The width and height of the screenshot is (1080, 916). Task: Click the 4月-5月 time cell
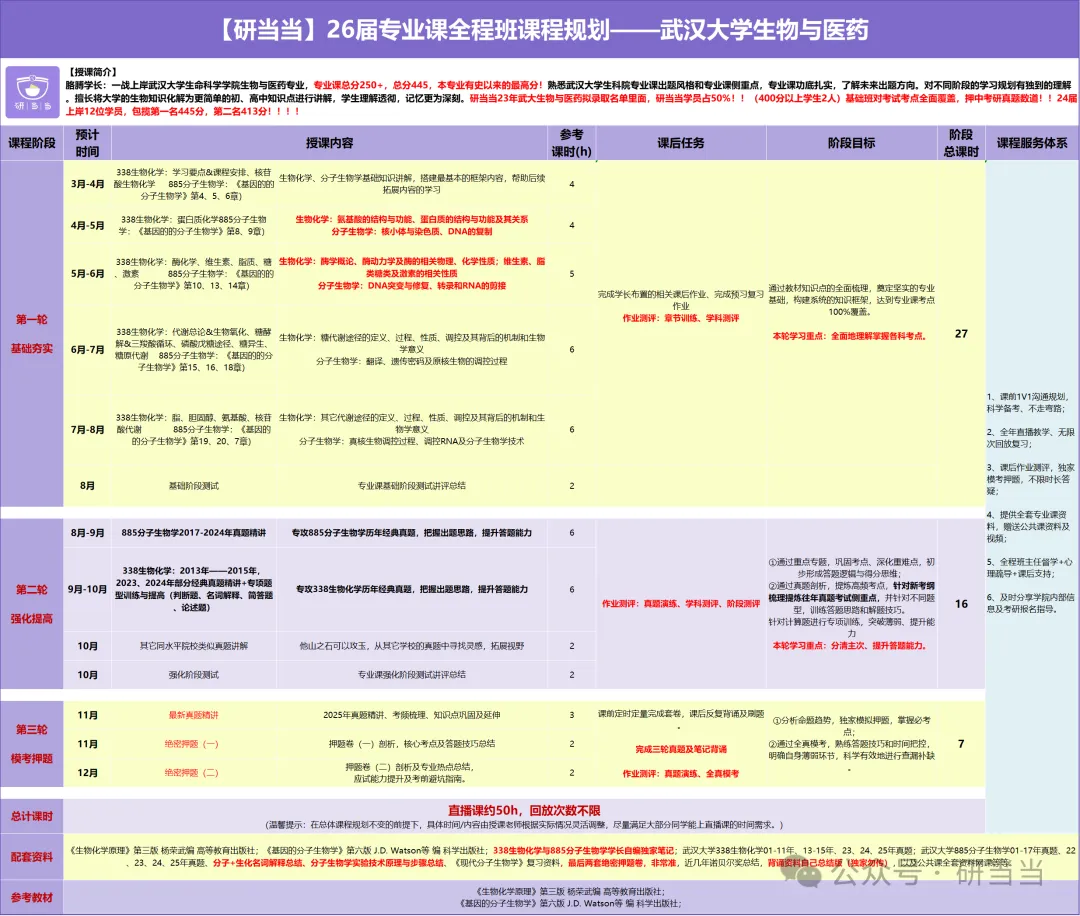click(x=87, y=225)
